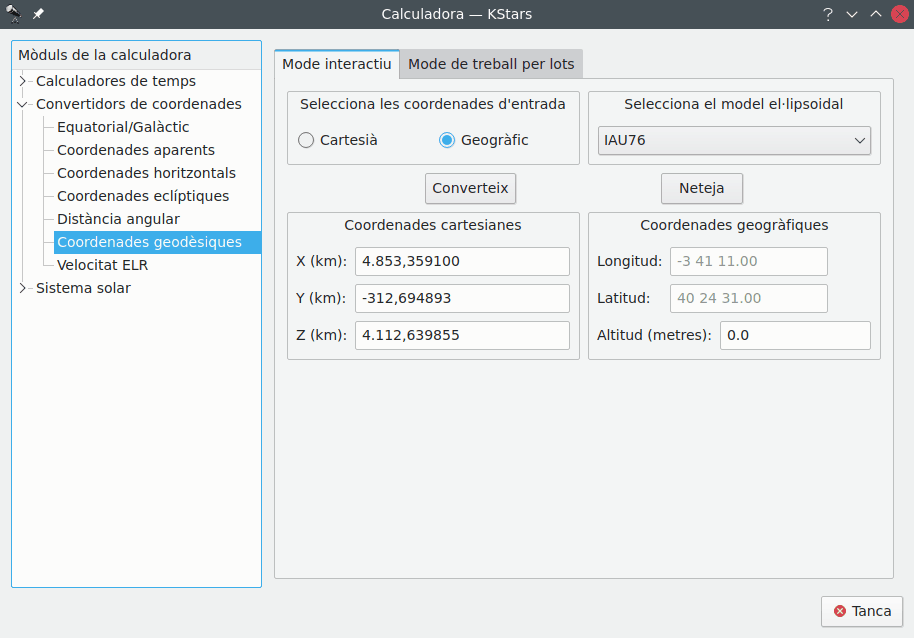Image resolution: width=914 pixels, height=638 pixels.
Task: Minimize the window using the down chevron
Action: (852, 14)
